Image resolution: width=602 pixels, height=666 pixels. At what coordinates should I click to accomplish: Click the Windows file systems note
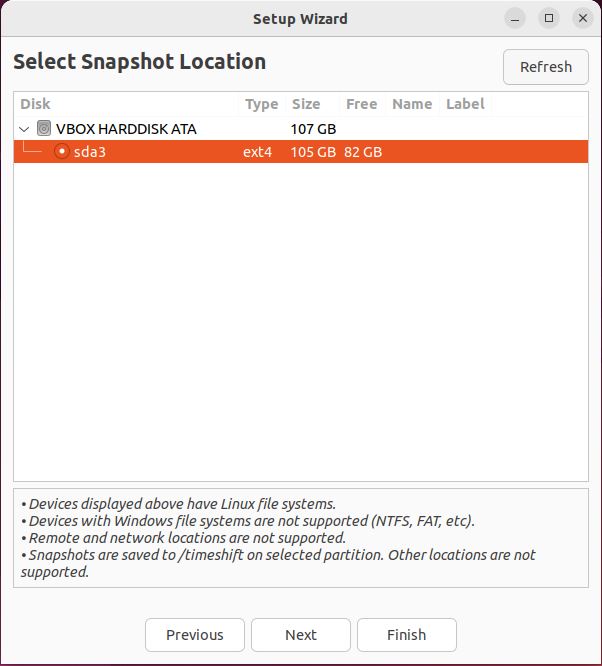pyautogui.click(x=248, y=521)
